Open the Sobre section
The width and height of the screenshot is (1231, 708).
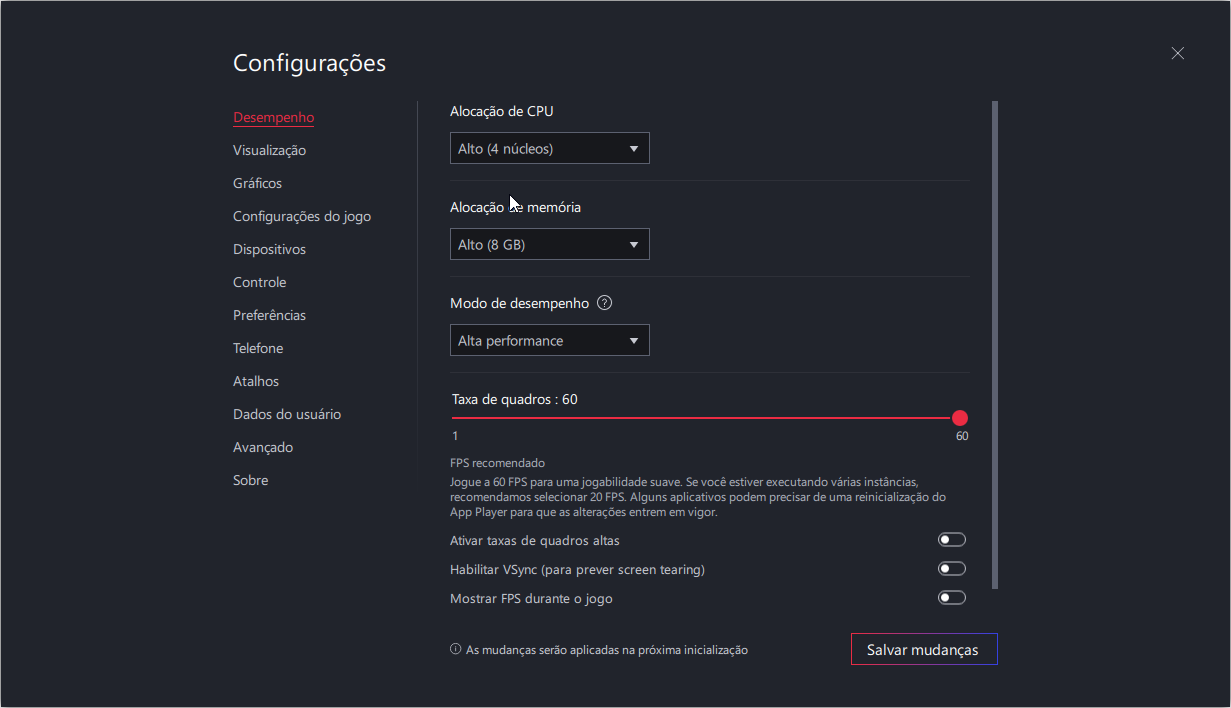pos(250,480)
